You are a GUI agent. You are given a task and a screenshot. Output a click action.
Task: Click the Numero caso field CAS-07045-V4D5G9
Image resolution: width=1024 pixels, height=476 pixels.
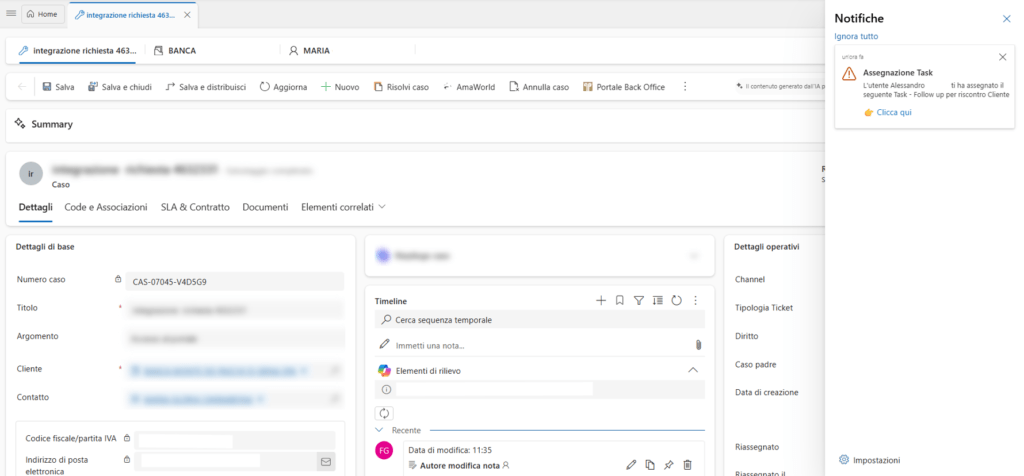[x=234, y=281]
